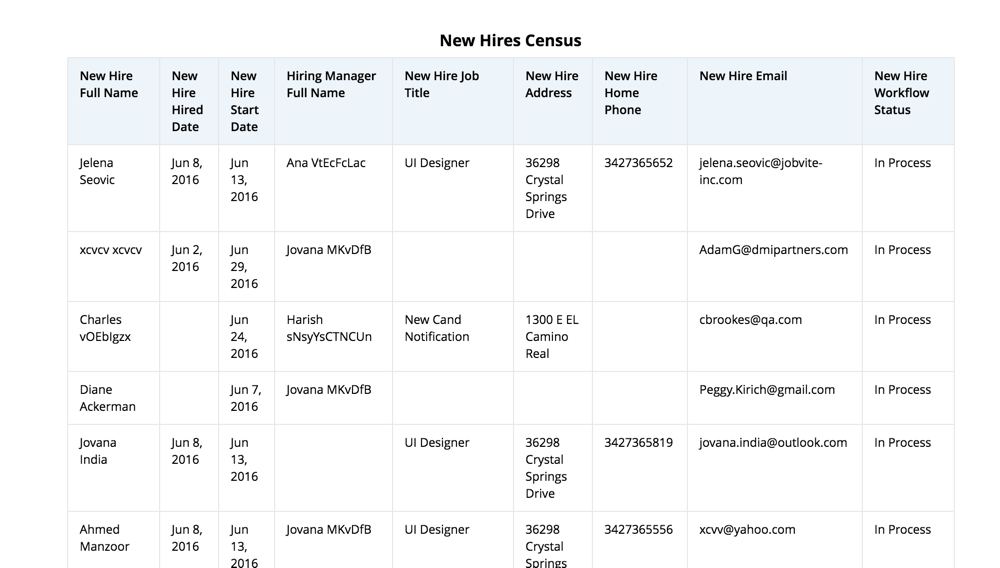Image resolution: width=1000 pixels, height=568 pixels.
Task: Click the AdamG@dmipartners.com email address
Action: (773, 250)
